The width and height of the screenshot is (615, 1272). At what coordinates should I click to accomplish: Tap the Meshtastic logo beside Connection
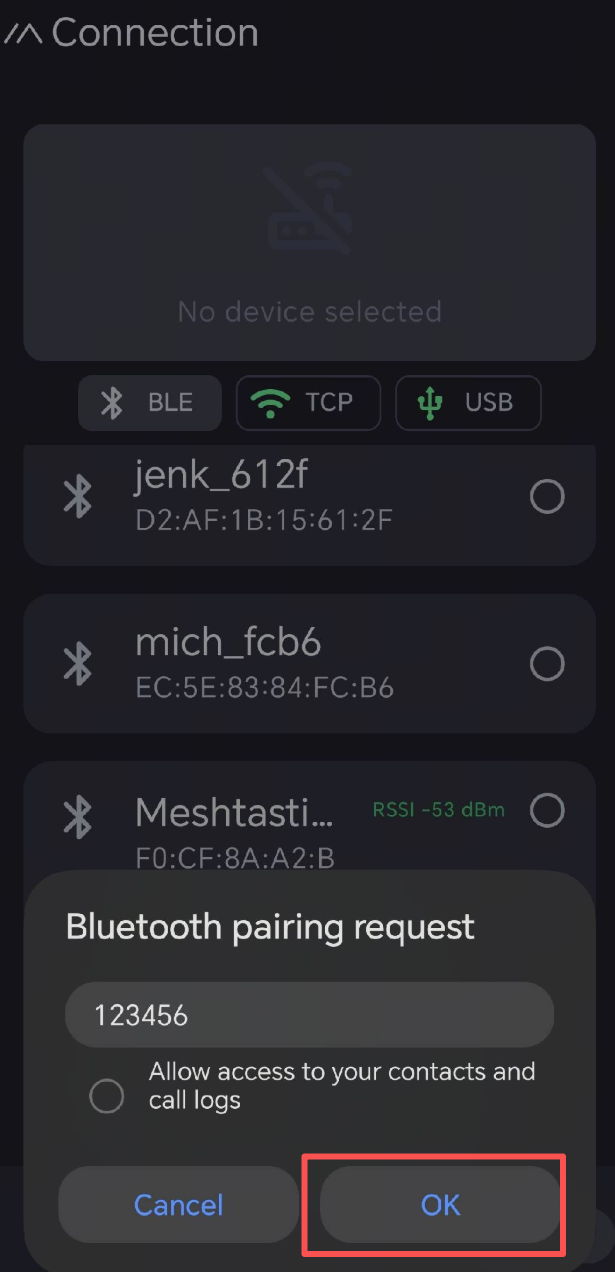[x=22, y=33]
